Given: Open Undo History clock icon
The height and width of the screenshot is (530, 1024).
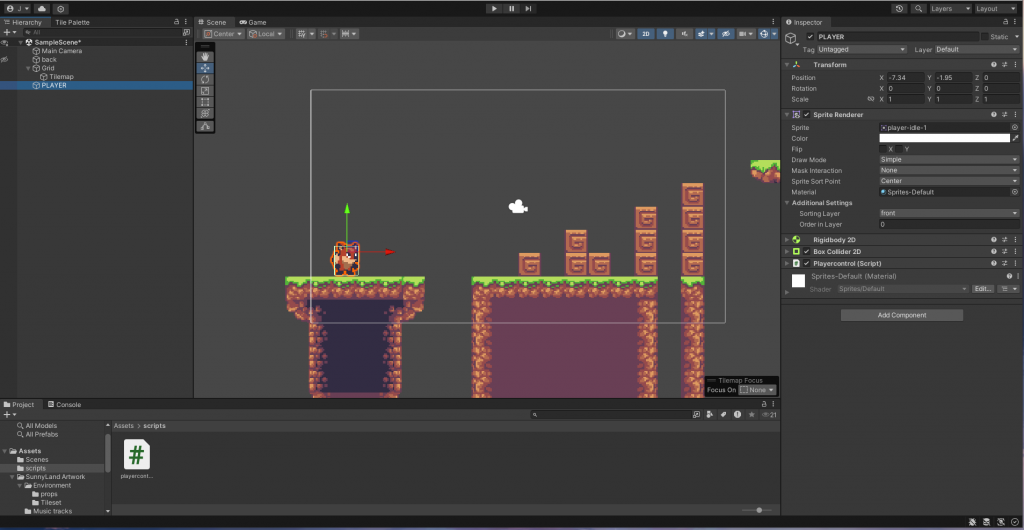Looking at the screenshot, I should [x=899, y=8].
